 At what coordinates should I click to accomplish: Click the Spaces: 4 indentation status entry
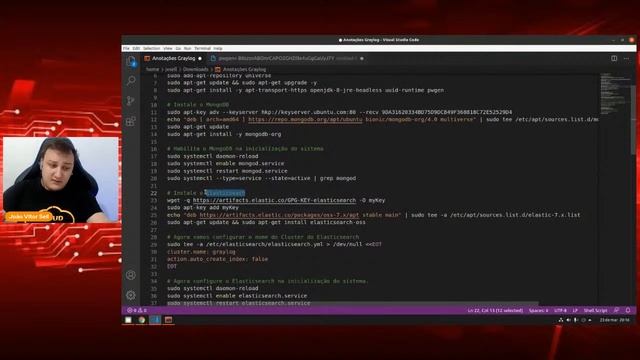tap(538, 311)
